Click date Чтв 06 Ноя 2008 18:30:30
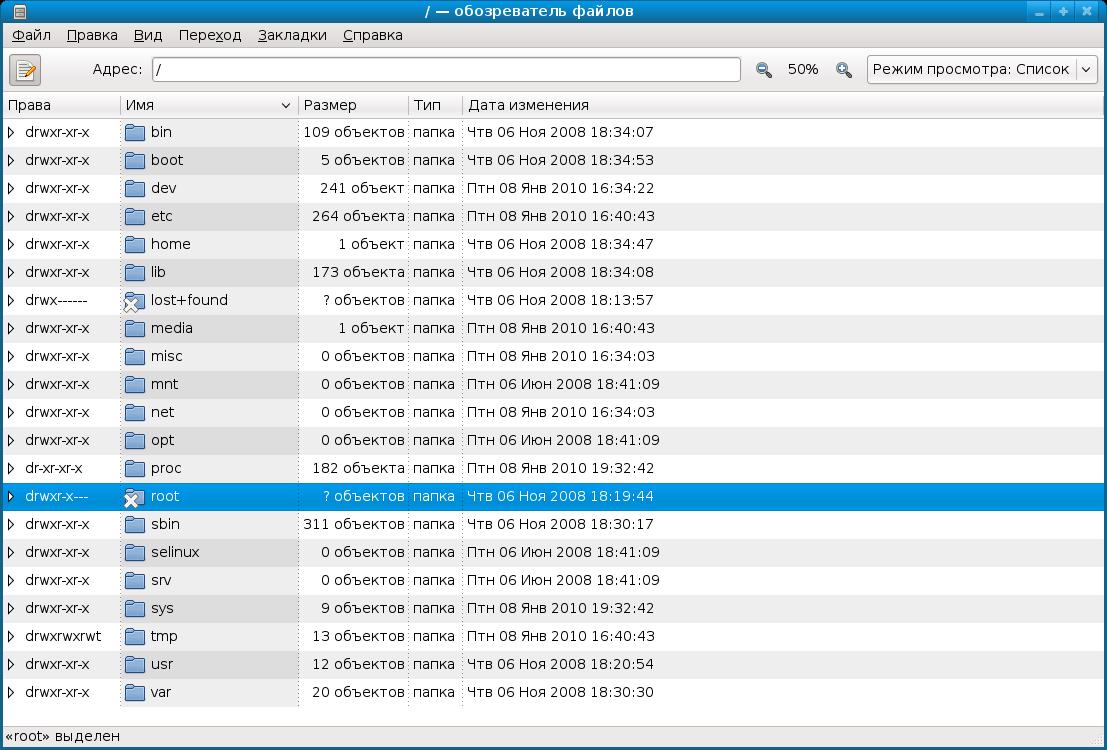Viewport: 1107px width, 750px height. [561, 692]
